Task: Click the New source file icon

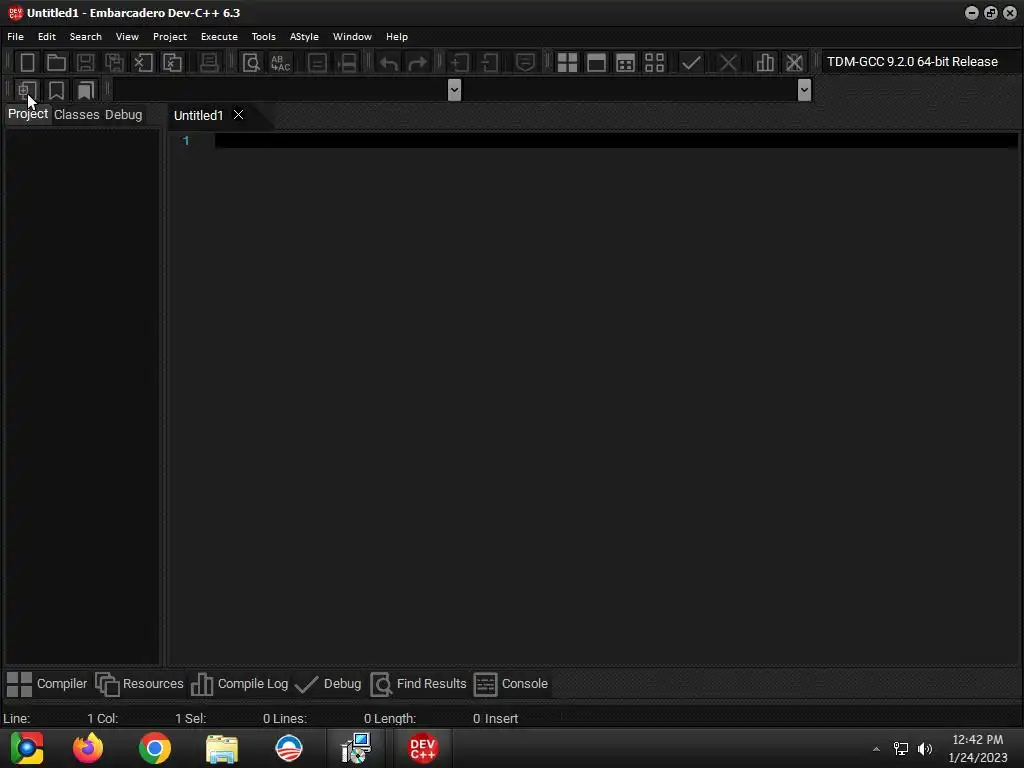Action: pos(27,63)
